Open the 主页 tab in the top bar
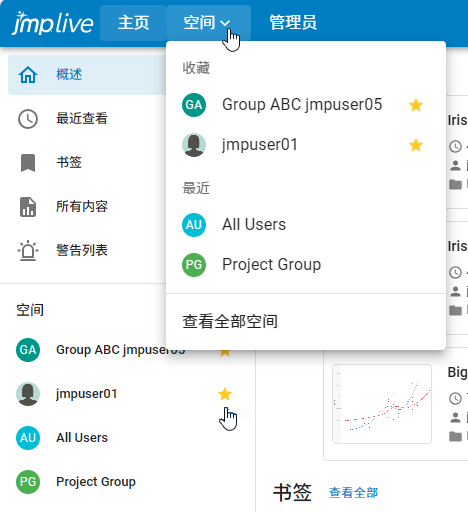The height and width of the screenshot is (512, 468). click(133, 23)
